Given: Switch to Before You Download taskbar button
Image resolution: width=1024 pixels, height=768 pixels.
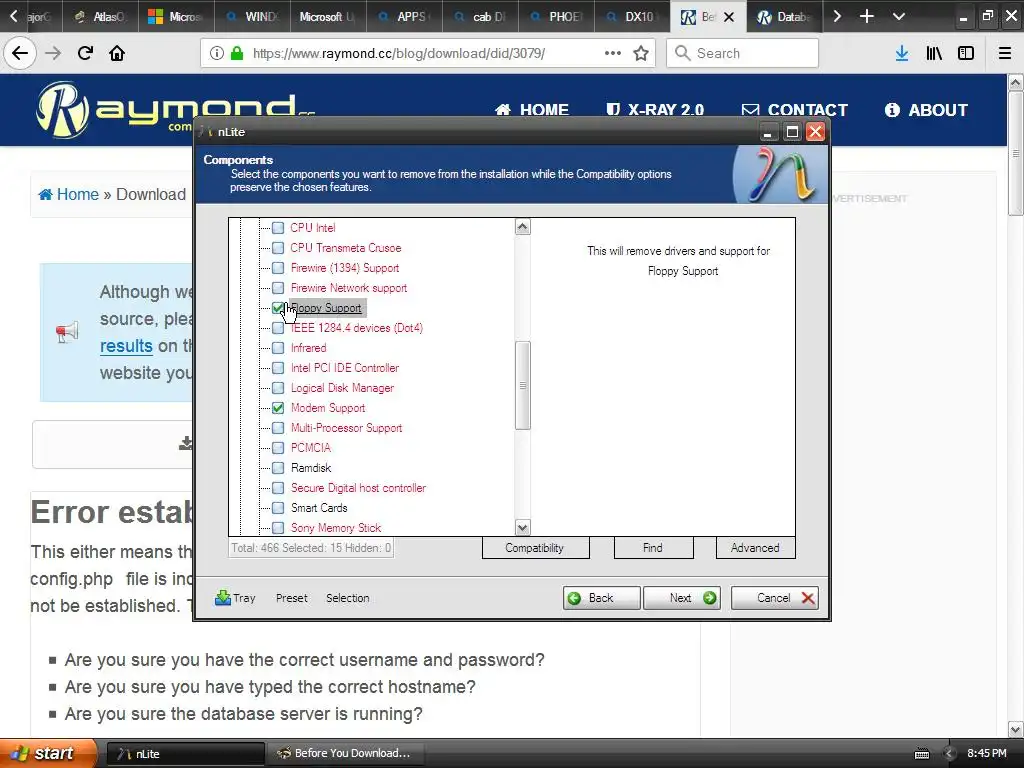Looking at the screenshot, I should [x=346, y=754].
